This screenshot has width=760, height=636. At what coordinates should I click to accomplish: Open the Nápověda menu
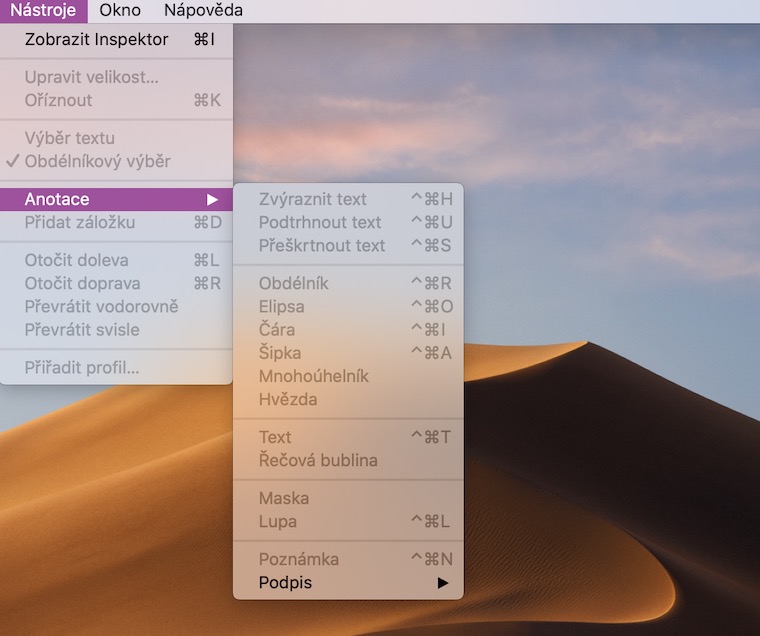[203, 10]
